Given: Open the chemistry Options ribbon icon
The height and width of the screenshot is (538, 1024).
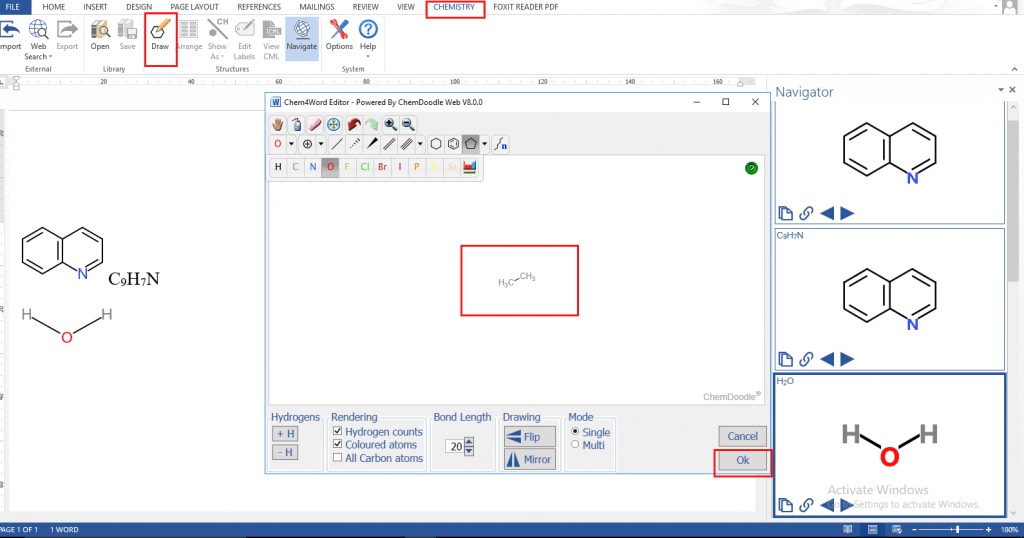Looking at the screenshot, I should (x=339, y=35).
